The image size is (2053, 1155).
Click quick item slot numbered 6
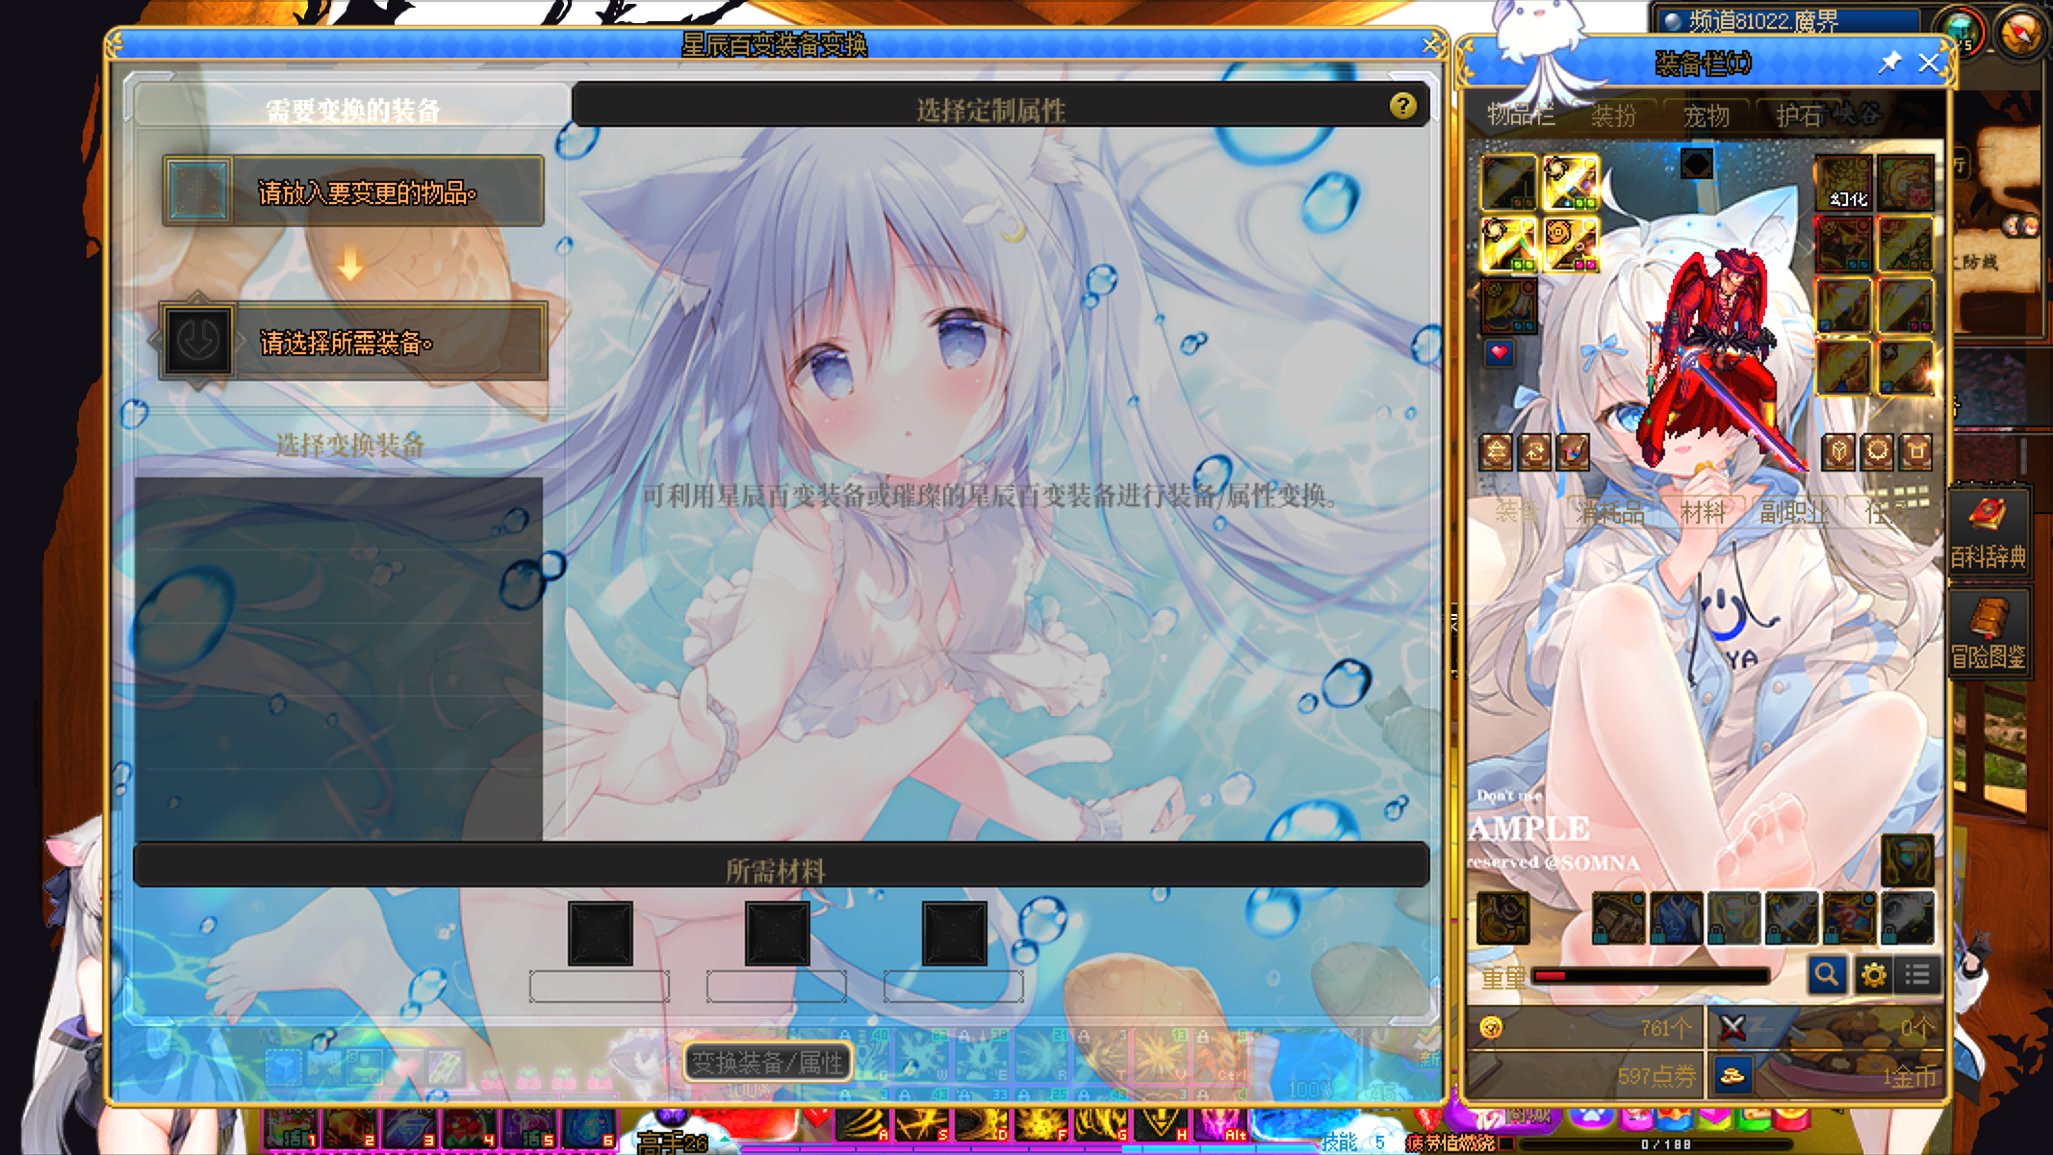point(587,1127)
